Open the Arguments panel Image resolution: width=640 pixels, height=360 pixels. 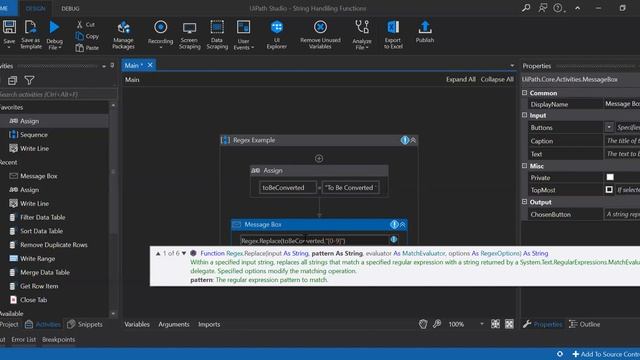(174, 324)
